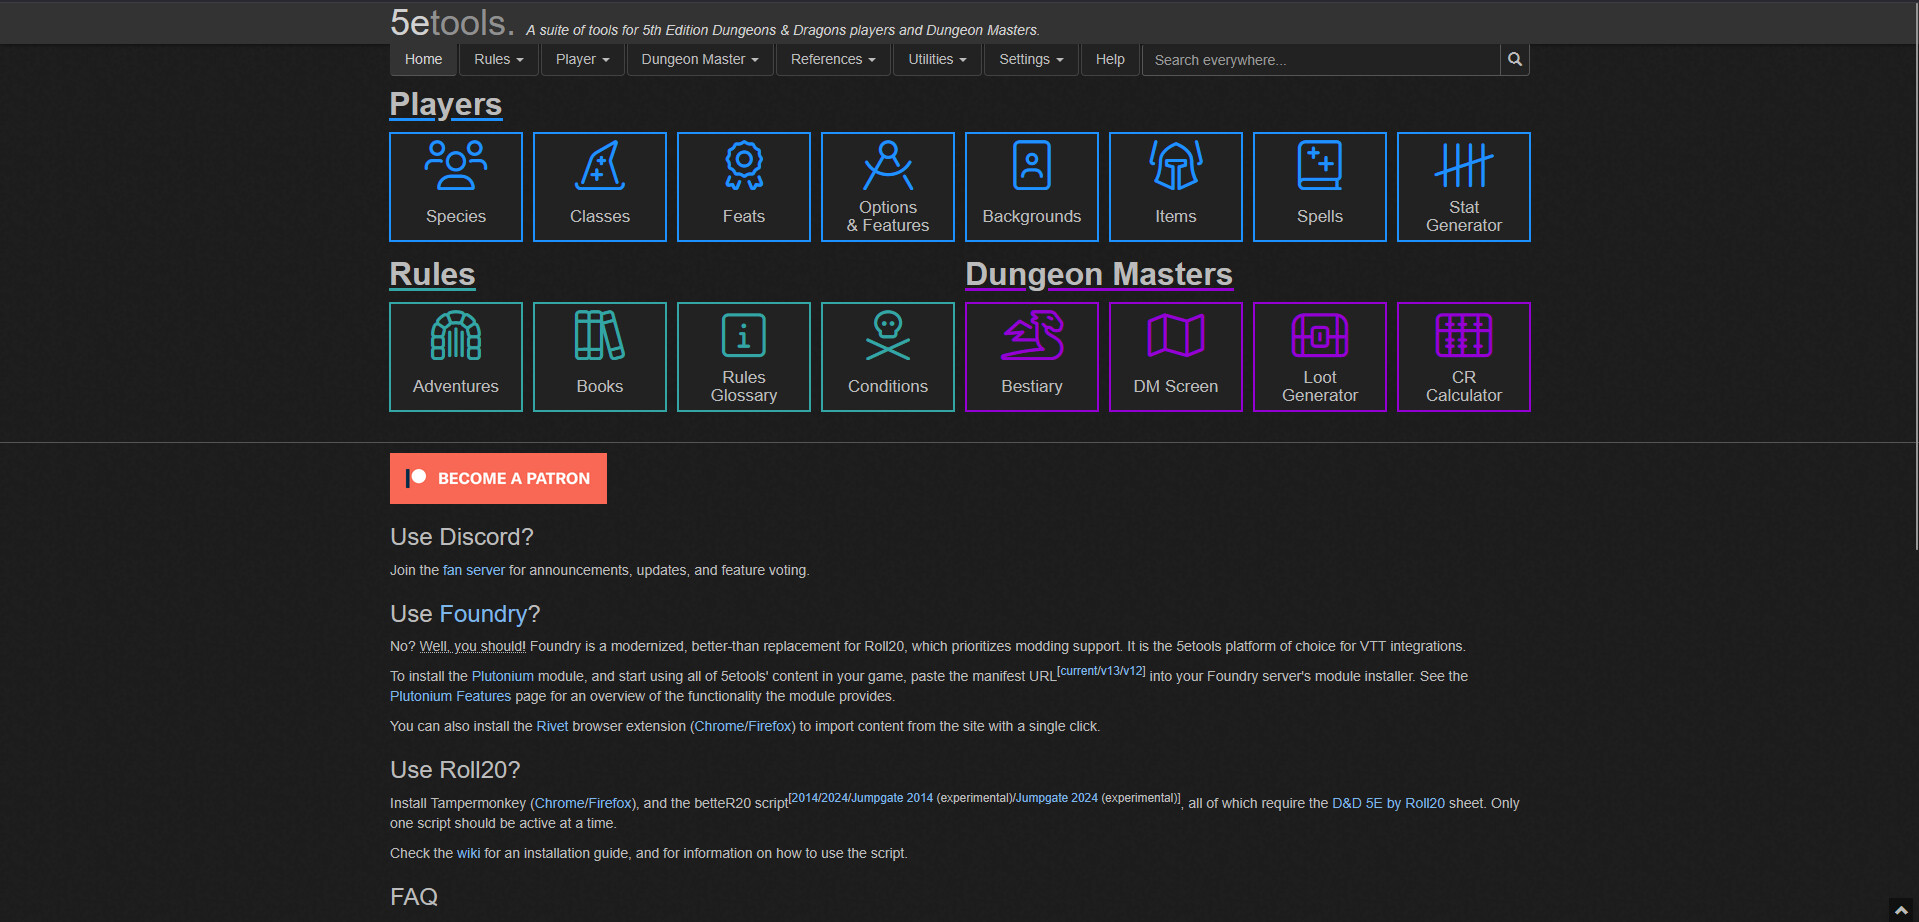Click the Become a Patron button

pos(498,478)
